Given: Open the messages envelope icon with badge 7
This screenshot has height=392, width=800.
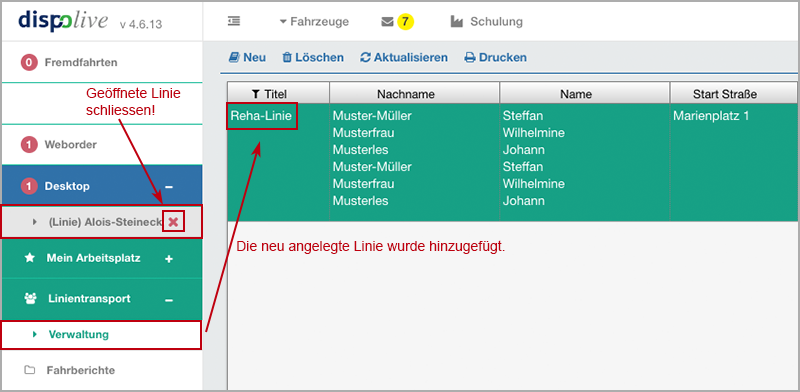Looking at the screenshot, I should (388, 22).
